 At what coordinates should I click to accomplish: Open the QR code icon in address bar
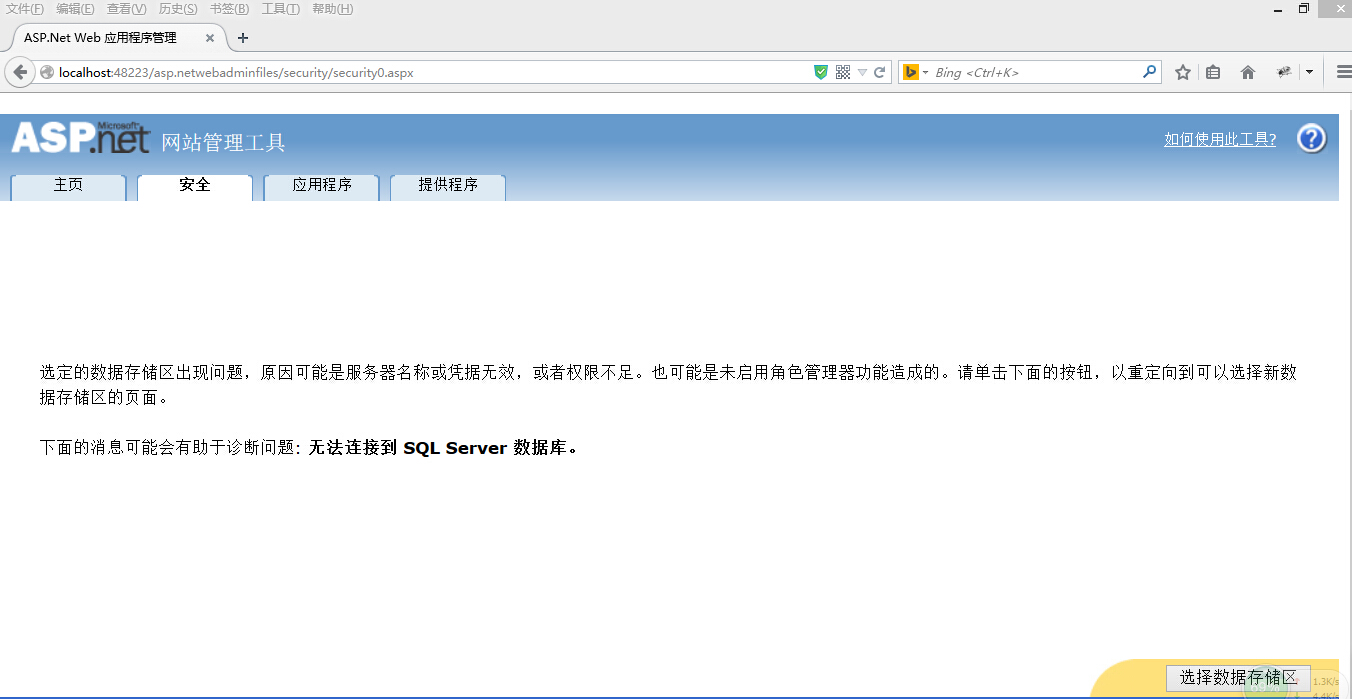[842, 72]
